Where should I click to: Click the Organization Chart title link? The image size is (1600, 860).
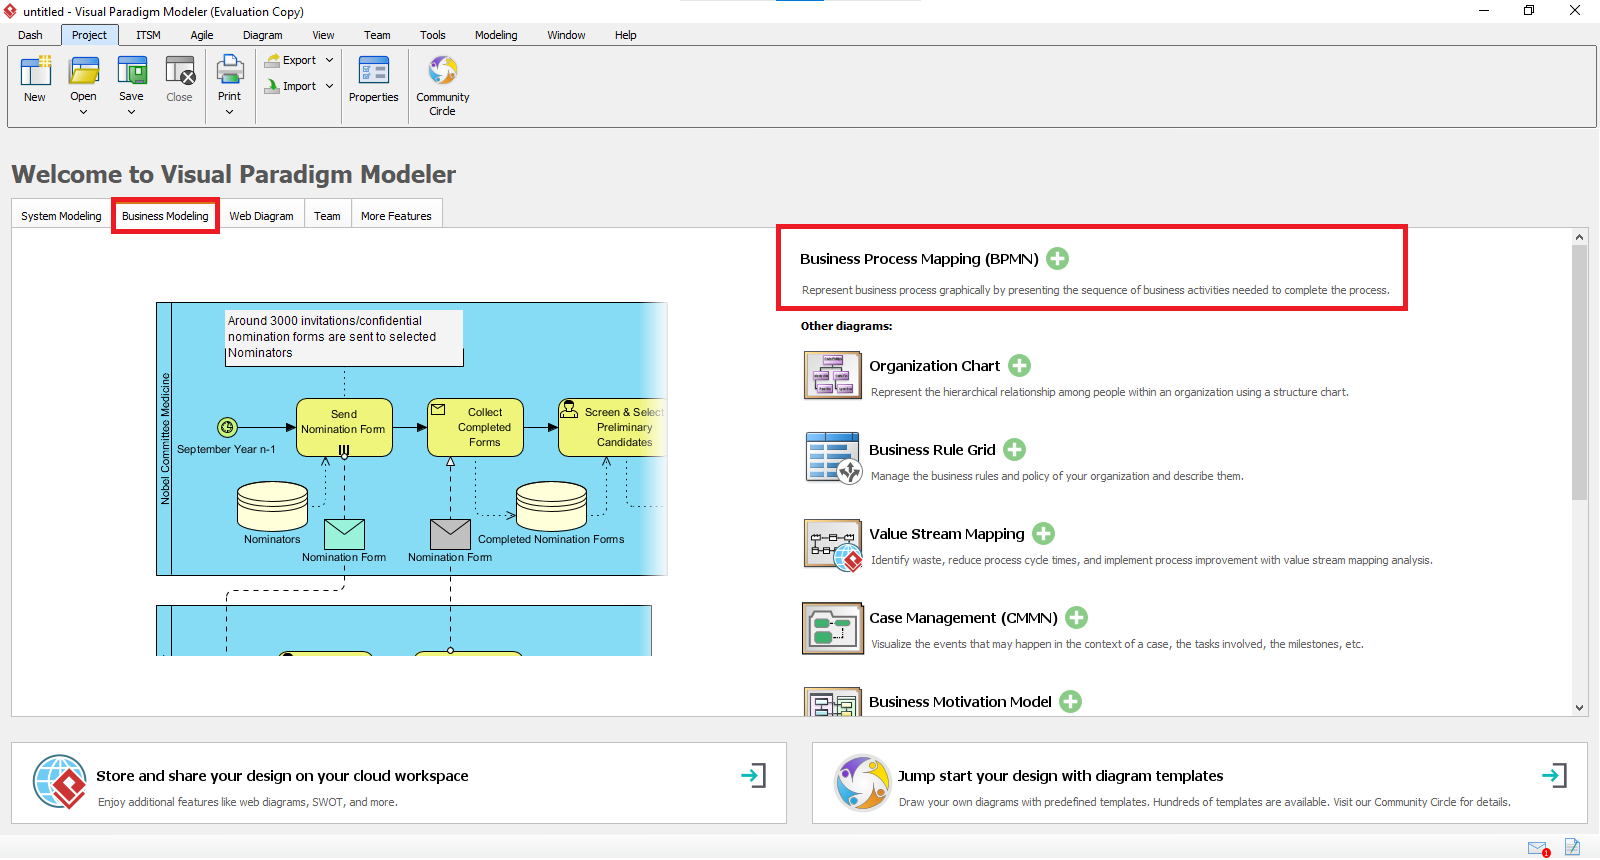click(x=934, y=366)
